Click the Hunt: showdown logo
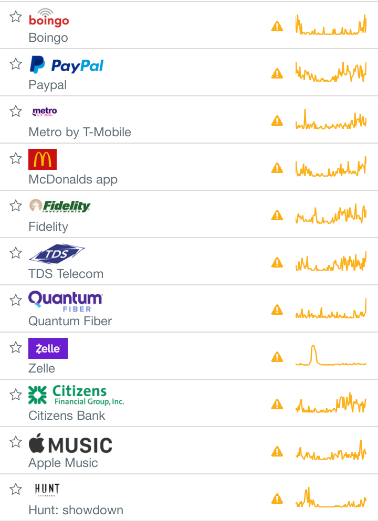 (47, 489)
